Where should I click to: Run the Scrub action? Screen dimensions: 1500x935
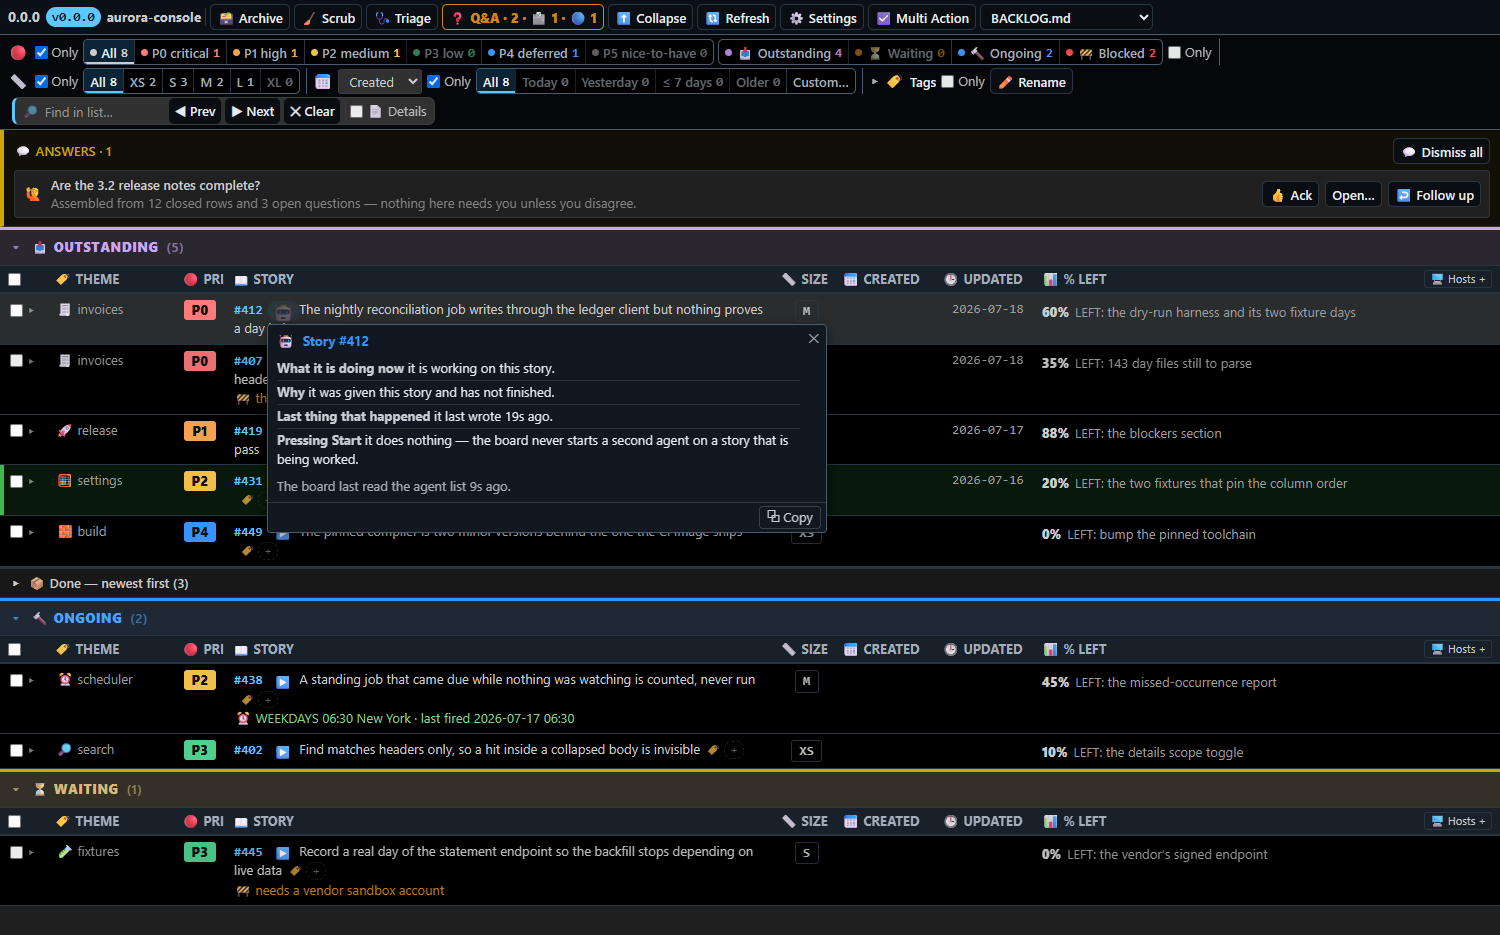[328, 18]
